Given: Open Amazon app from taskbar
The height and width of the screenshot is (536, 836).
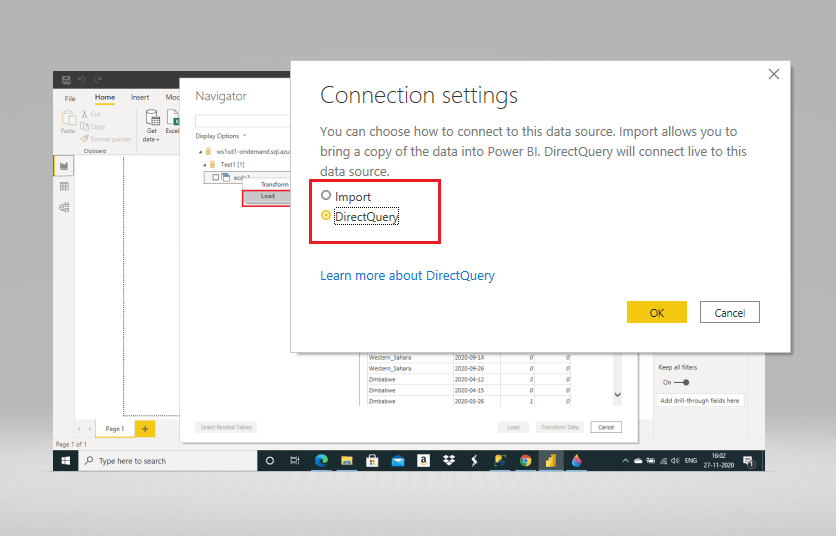Looking at the screenshot, I should click(x=423, y=461).
